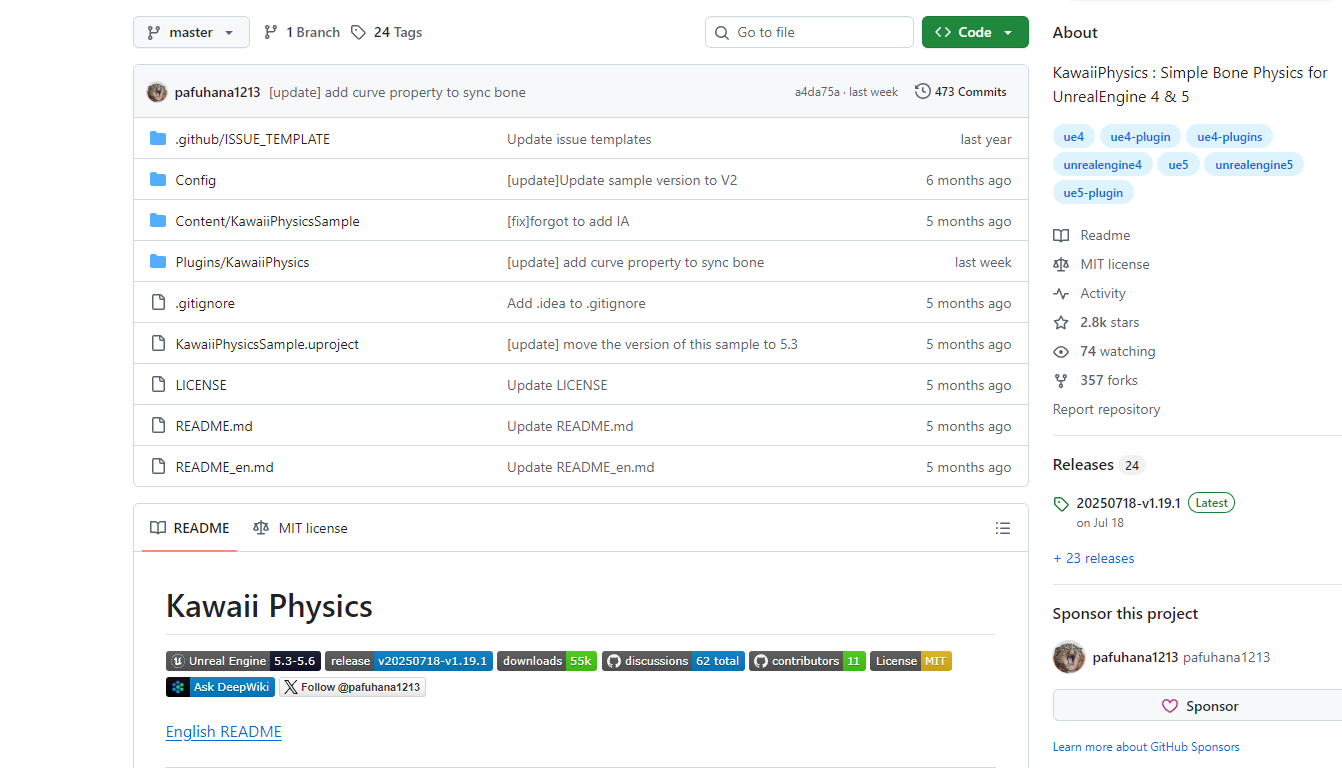The image size is (1342, 768).
Task: Select the ue4 topic tag
Action: [x=1074, y=137]
